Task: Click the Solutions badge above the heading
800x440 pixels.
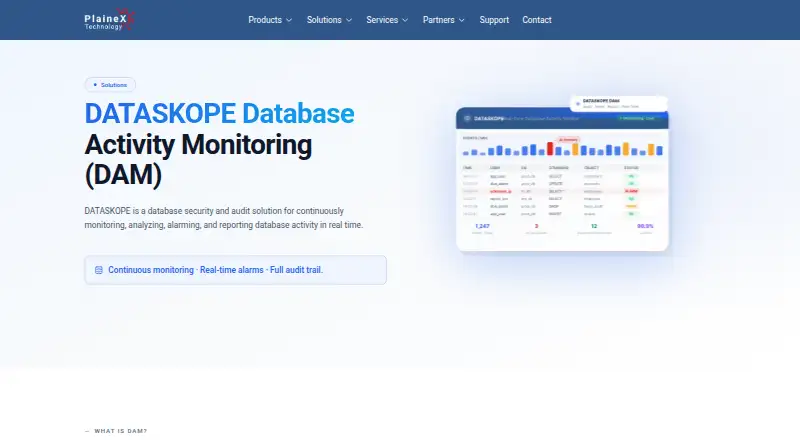Action: click(110, 85)
